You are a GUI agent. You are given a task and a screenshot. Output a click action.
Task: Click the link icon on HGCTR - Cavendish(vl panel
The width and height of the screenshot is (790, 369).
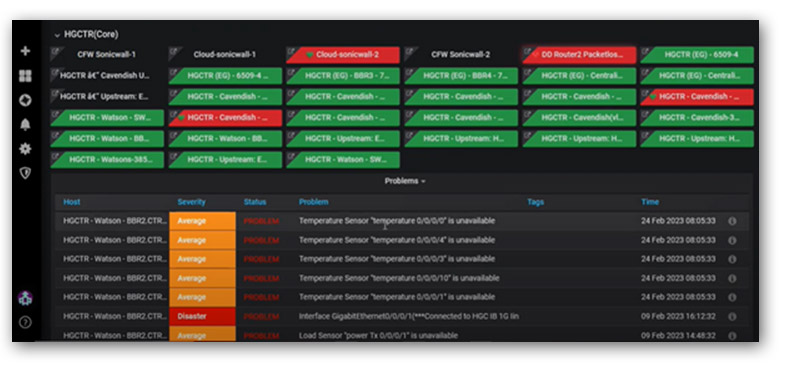click(528, 113)
